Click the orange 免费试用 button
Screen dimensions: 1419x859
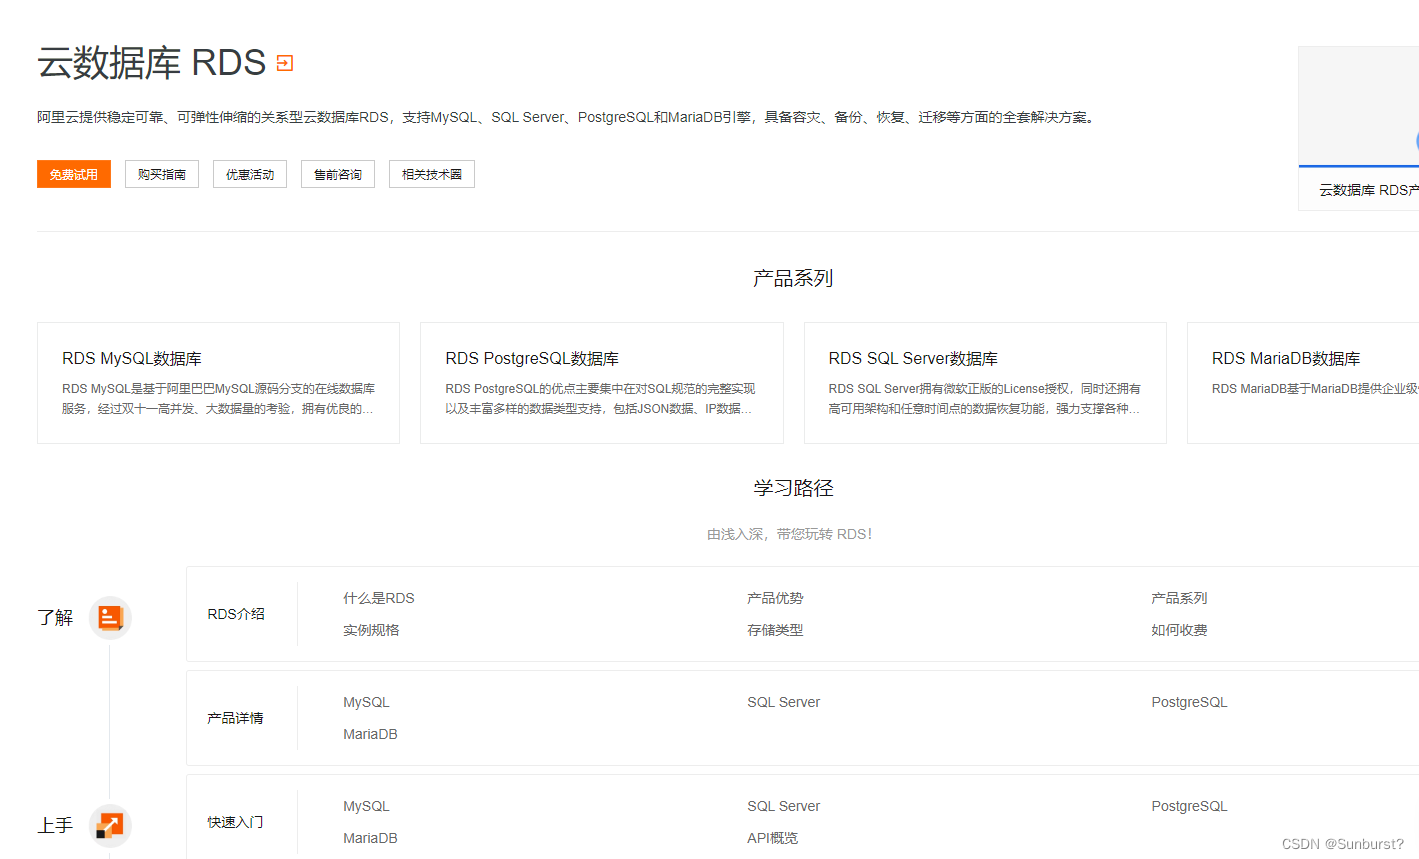[x=73, y=173]
